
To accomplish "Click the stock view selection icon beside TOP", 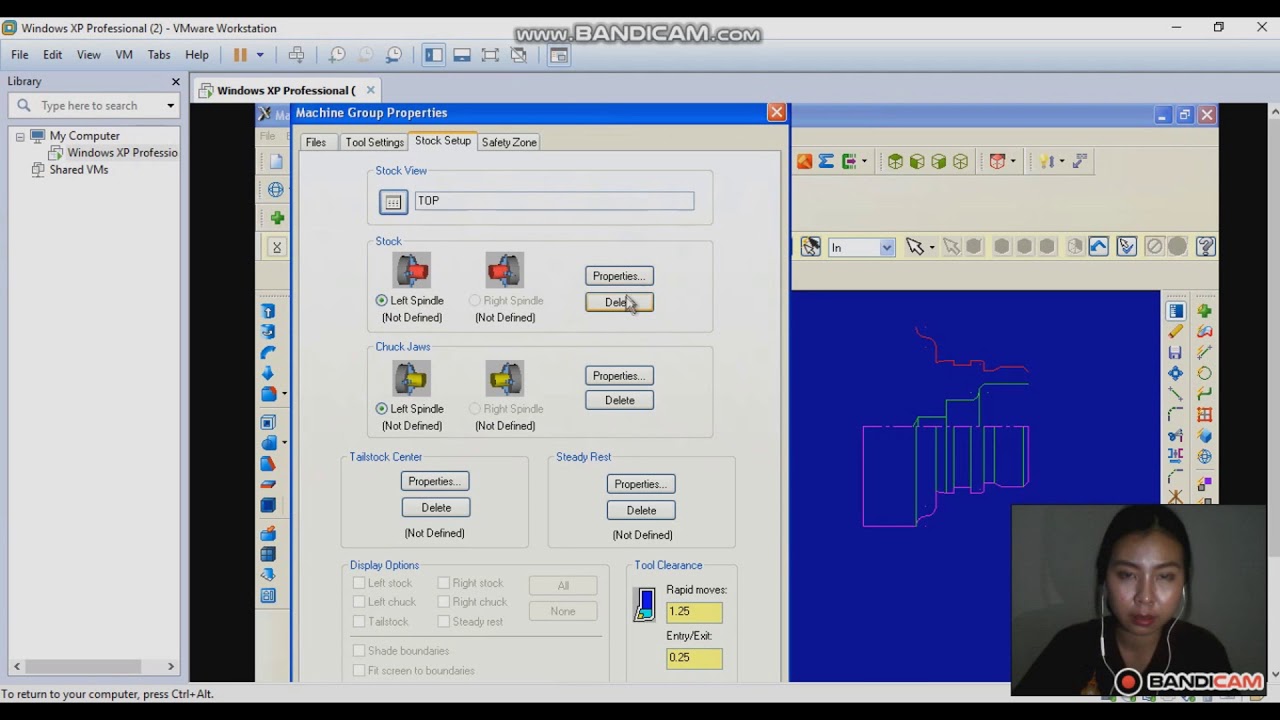I will click(x=393, y=202).
